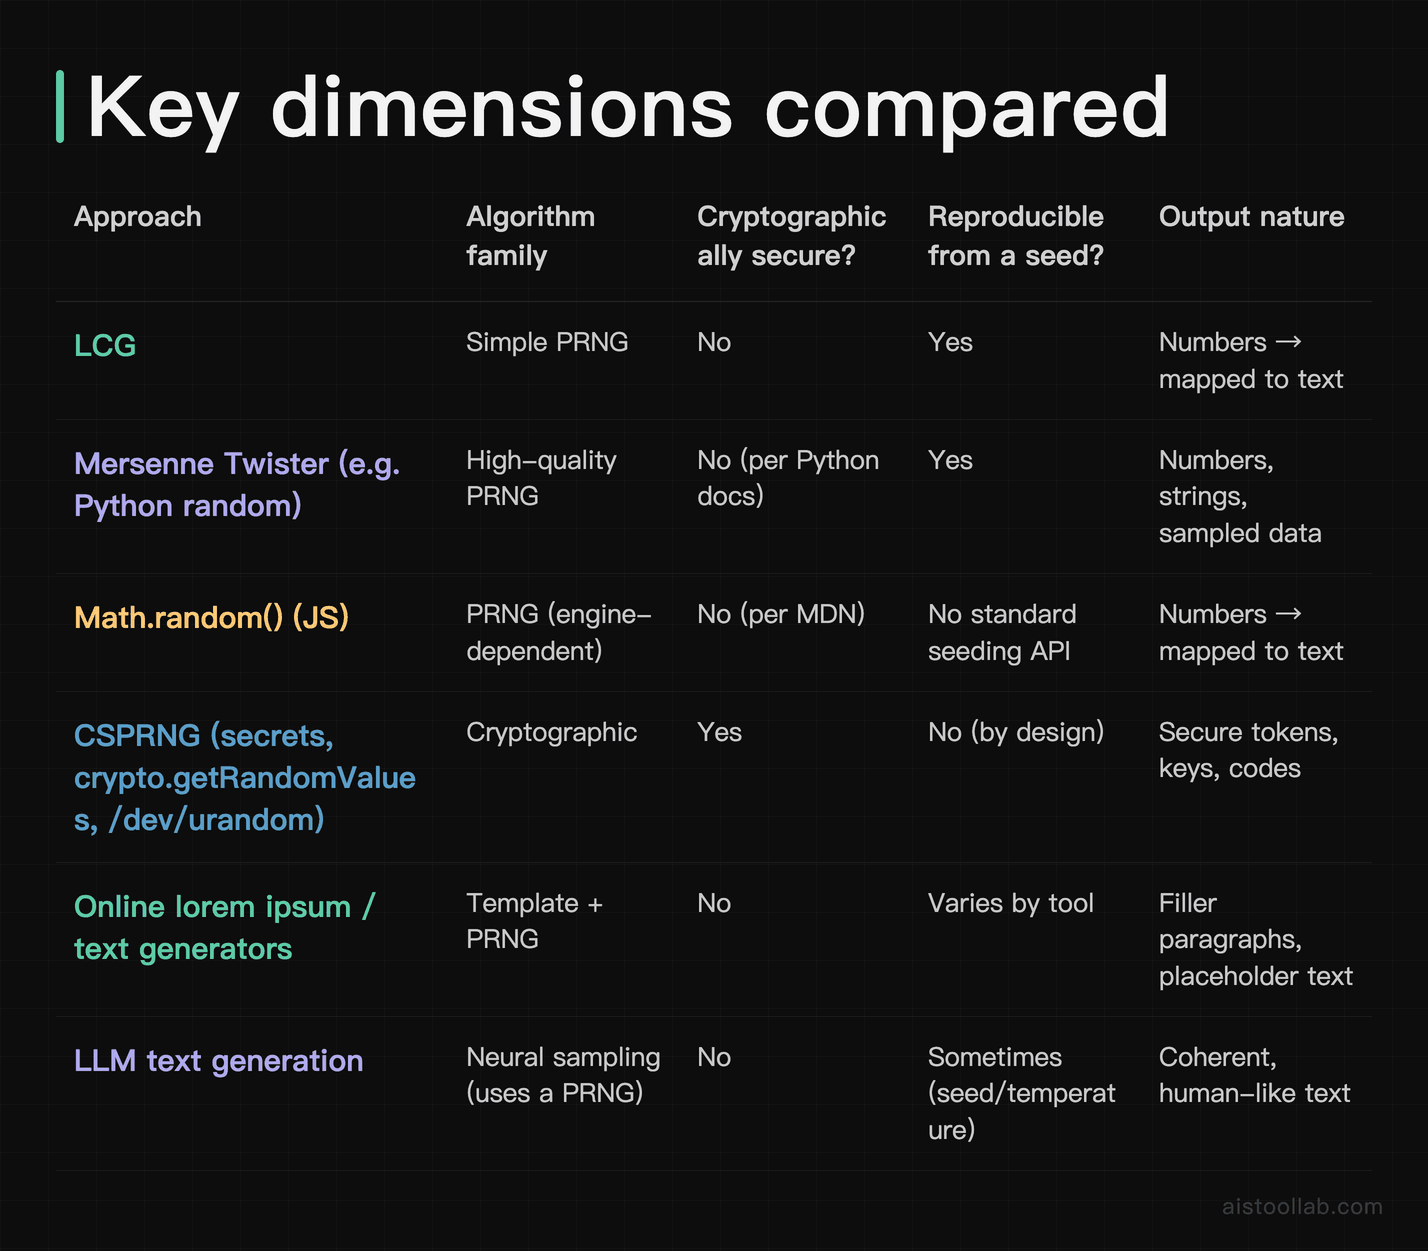Select the 'High-quality PRNG' cell
Screen dimensions: 1428x1251
click(541, 478)
